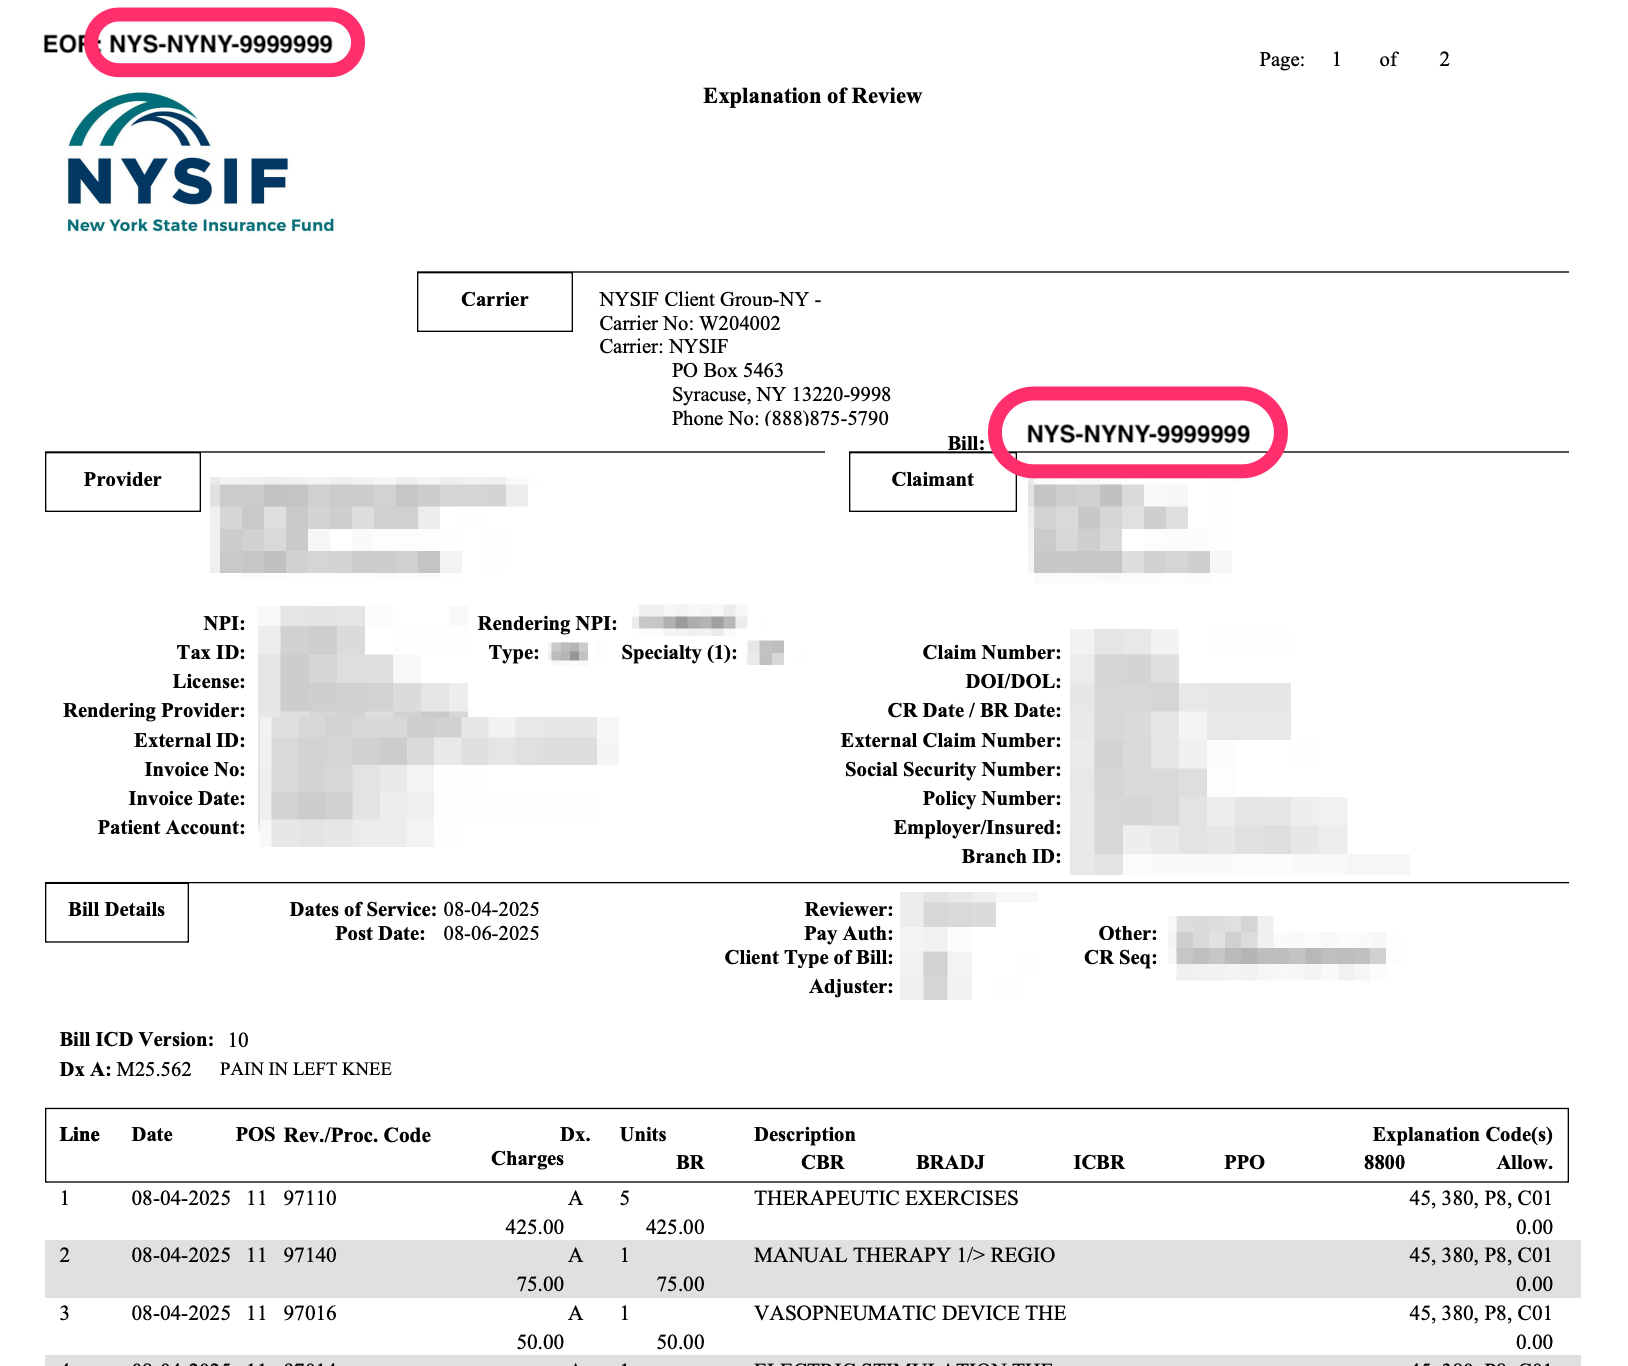Click Carrier No W204002 text
Viewport: 1628px width, 1366px height.
(x=689, y=323)
